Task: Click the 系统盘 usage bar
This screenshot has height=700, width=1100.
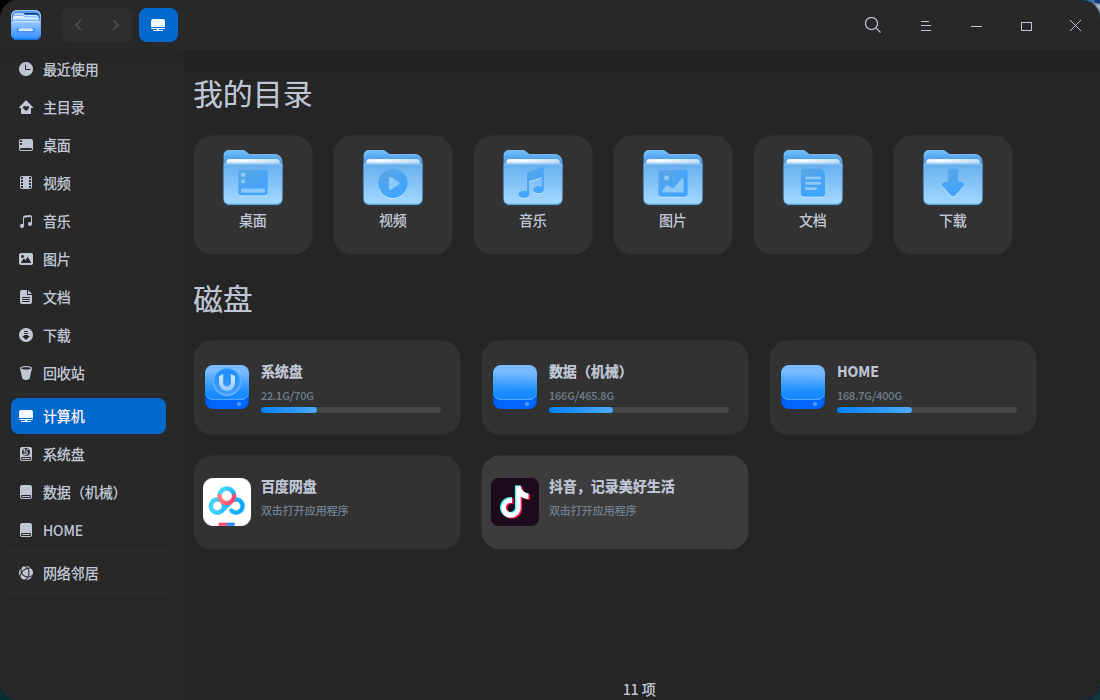Action: [x=351, y=410]
